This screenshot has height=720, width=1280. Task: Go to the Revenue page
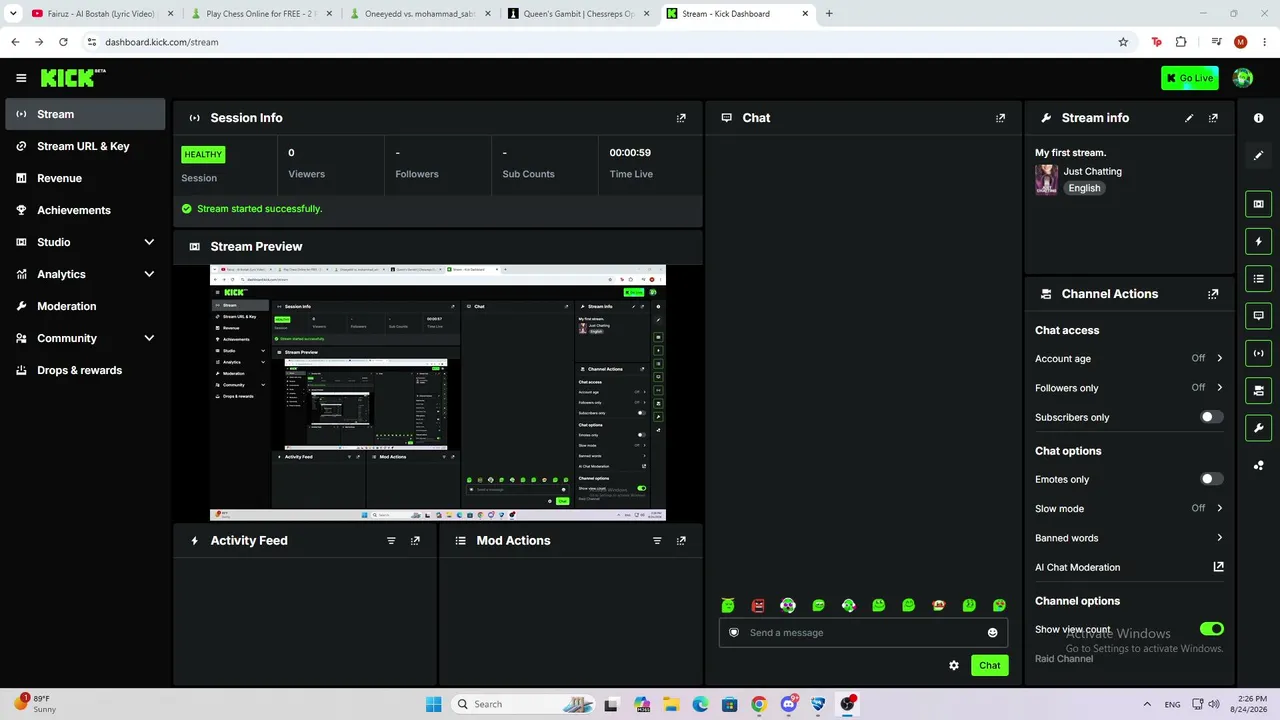tap(85, 178)
